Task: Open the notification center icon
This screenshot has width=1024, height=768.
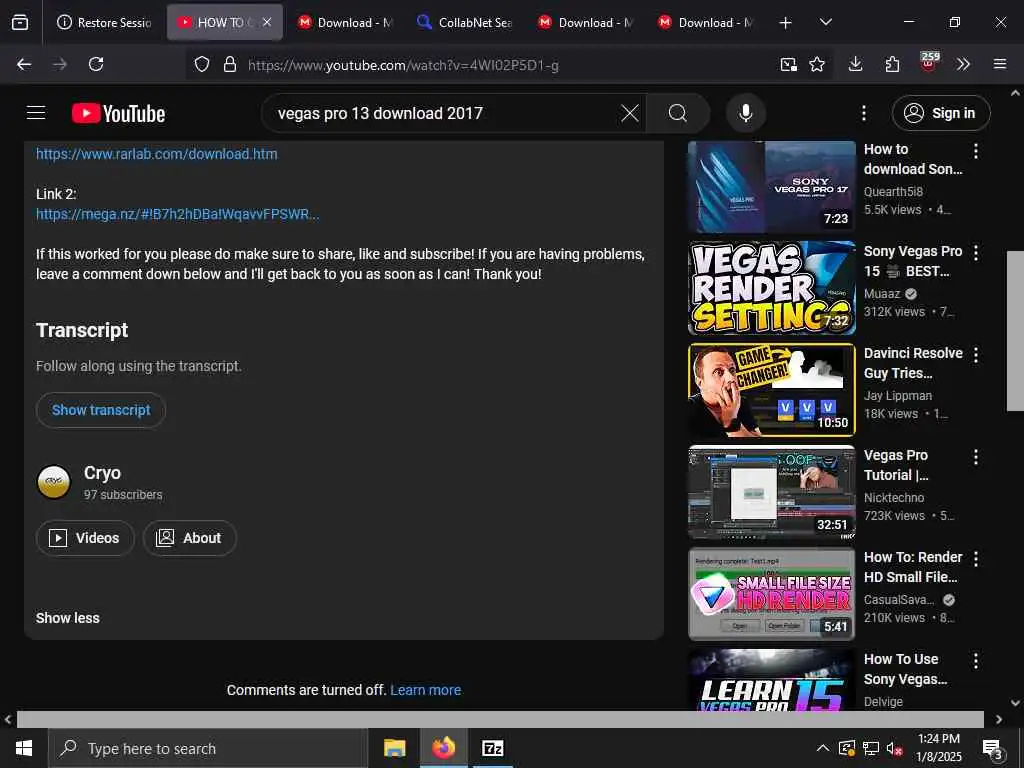Action: pos(993,749)
